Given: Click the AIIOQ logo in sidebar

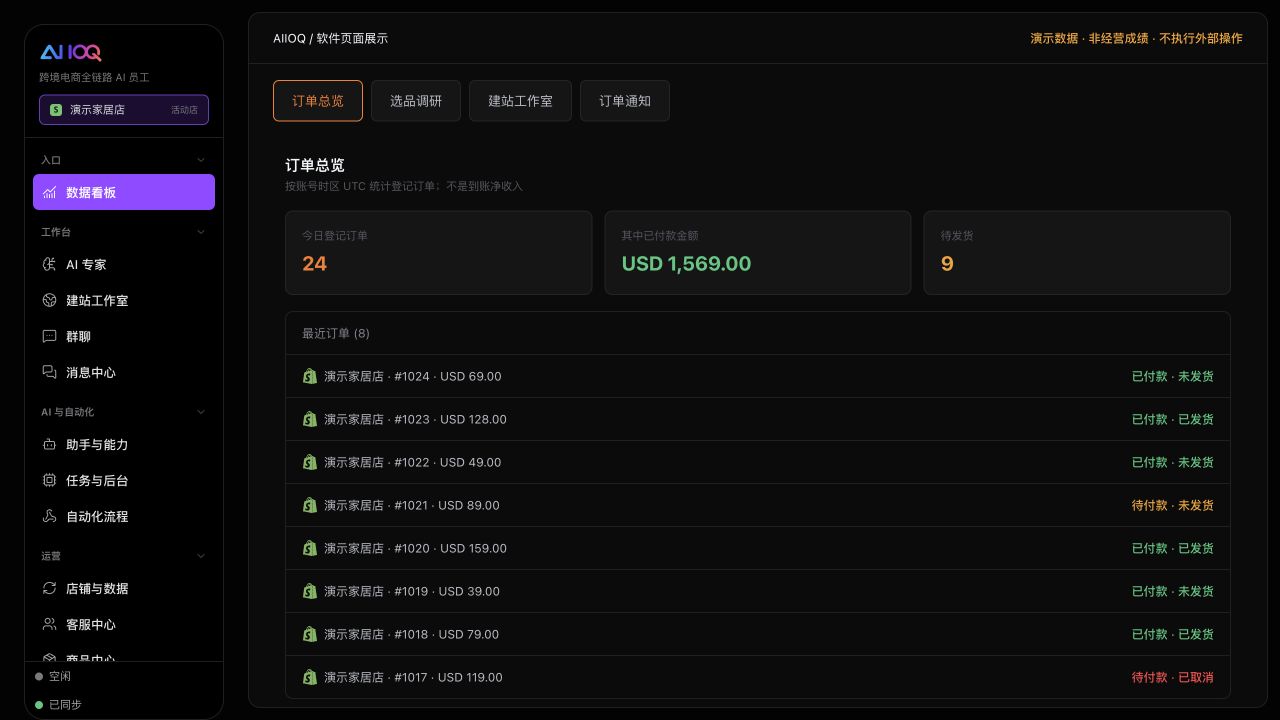Looking at the screenshot, I should [71, 52].
